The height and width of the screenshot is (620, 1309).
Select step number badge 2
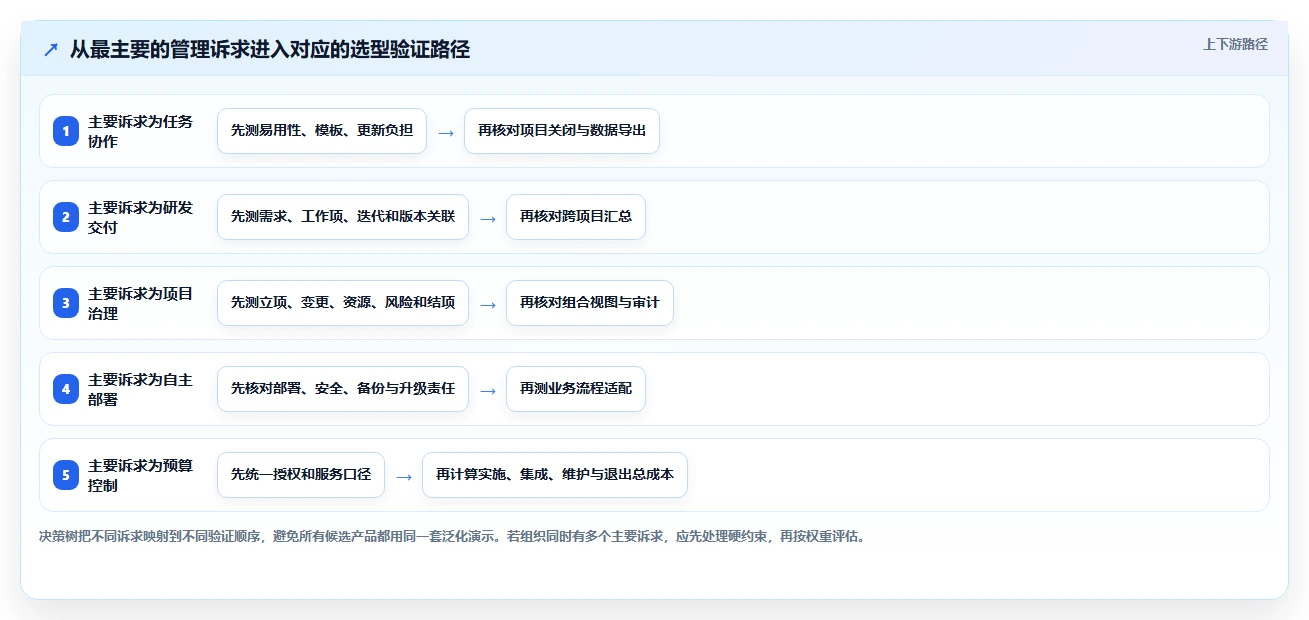66,217
